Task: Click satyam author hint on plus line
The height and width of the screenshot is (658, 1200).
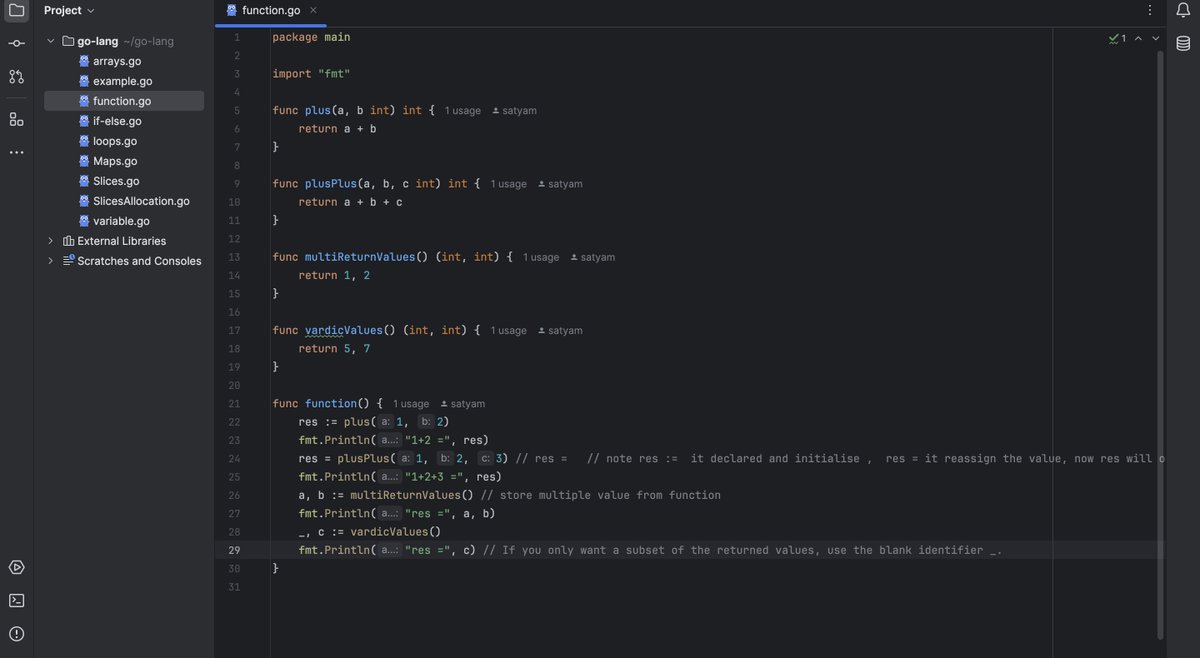Action: pos(514,111)
